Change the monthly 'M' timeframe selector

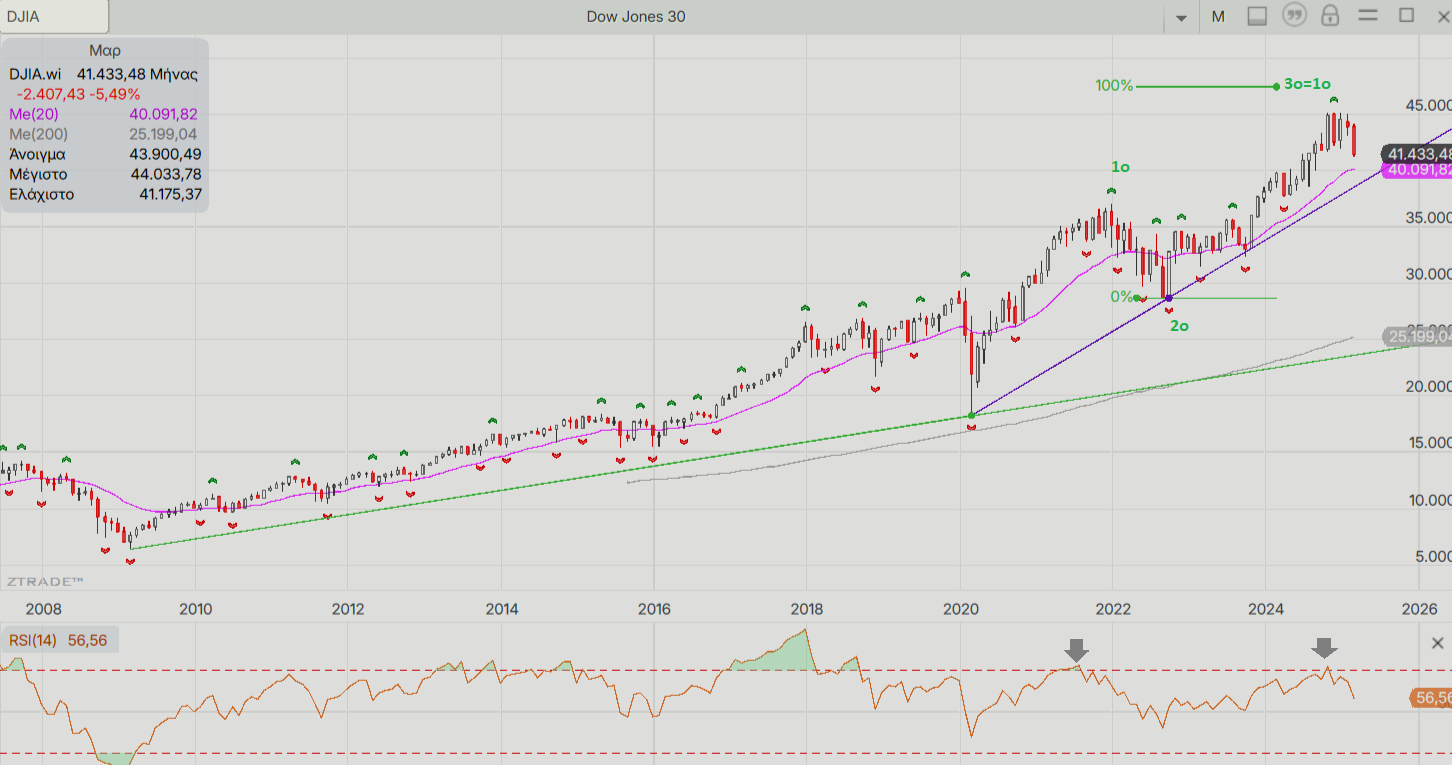tap(1218, 17)
